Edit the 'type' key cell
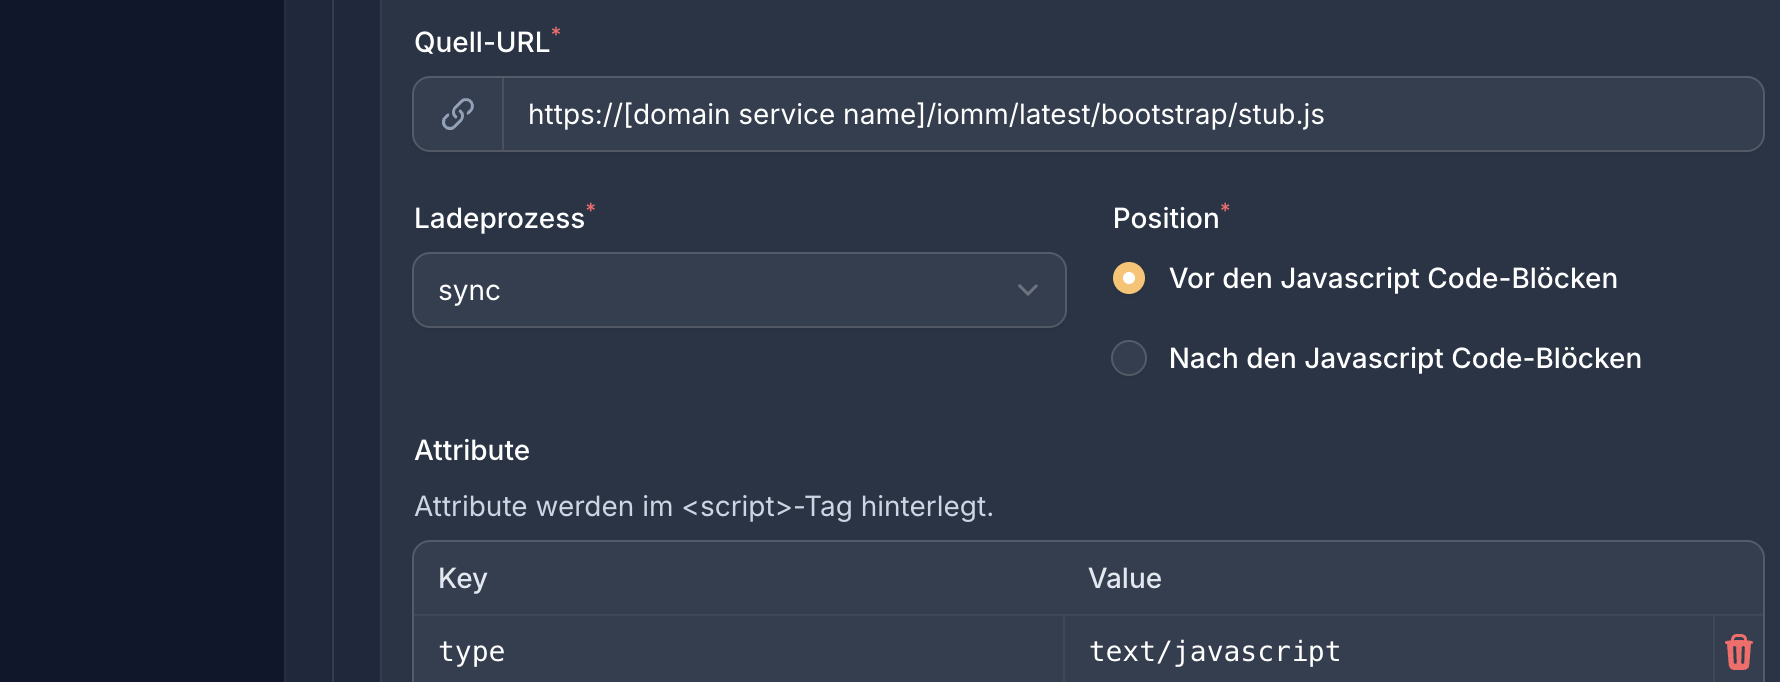 pos(739,651)
